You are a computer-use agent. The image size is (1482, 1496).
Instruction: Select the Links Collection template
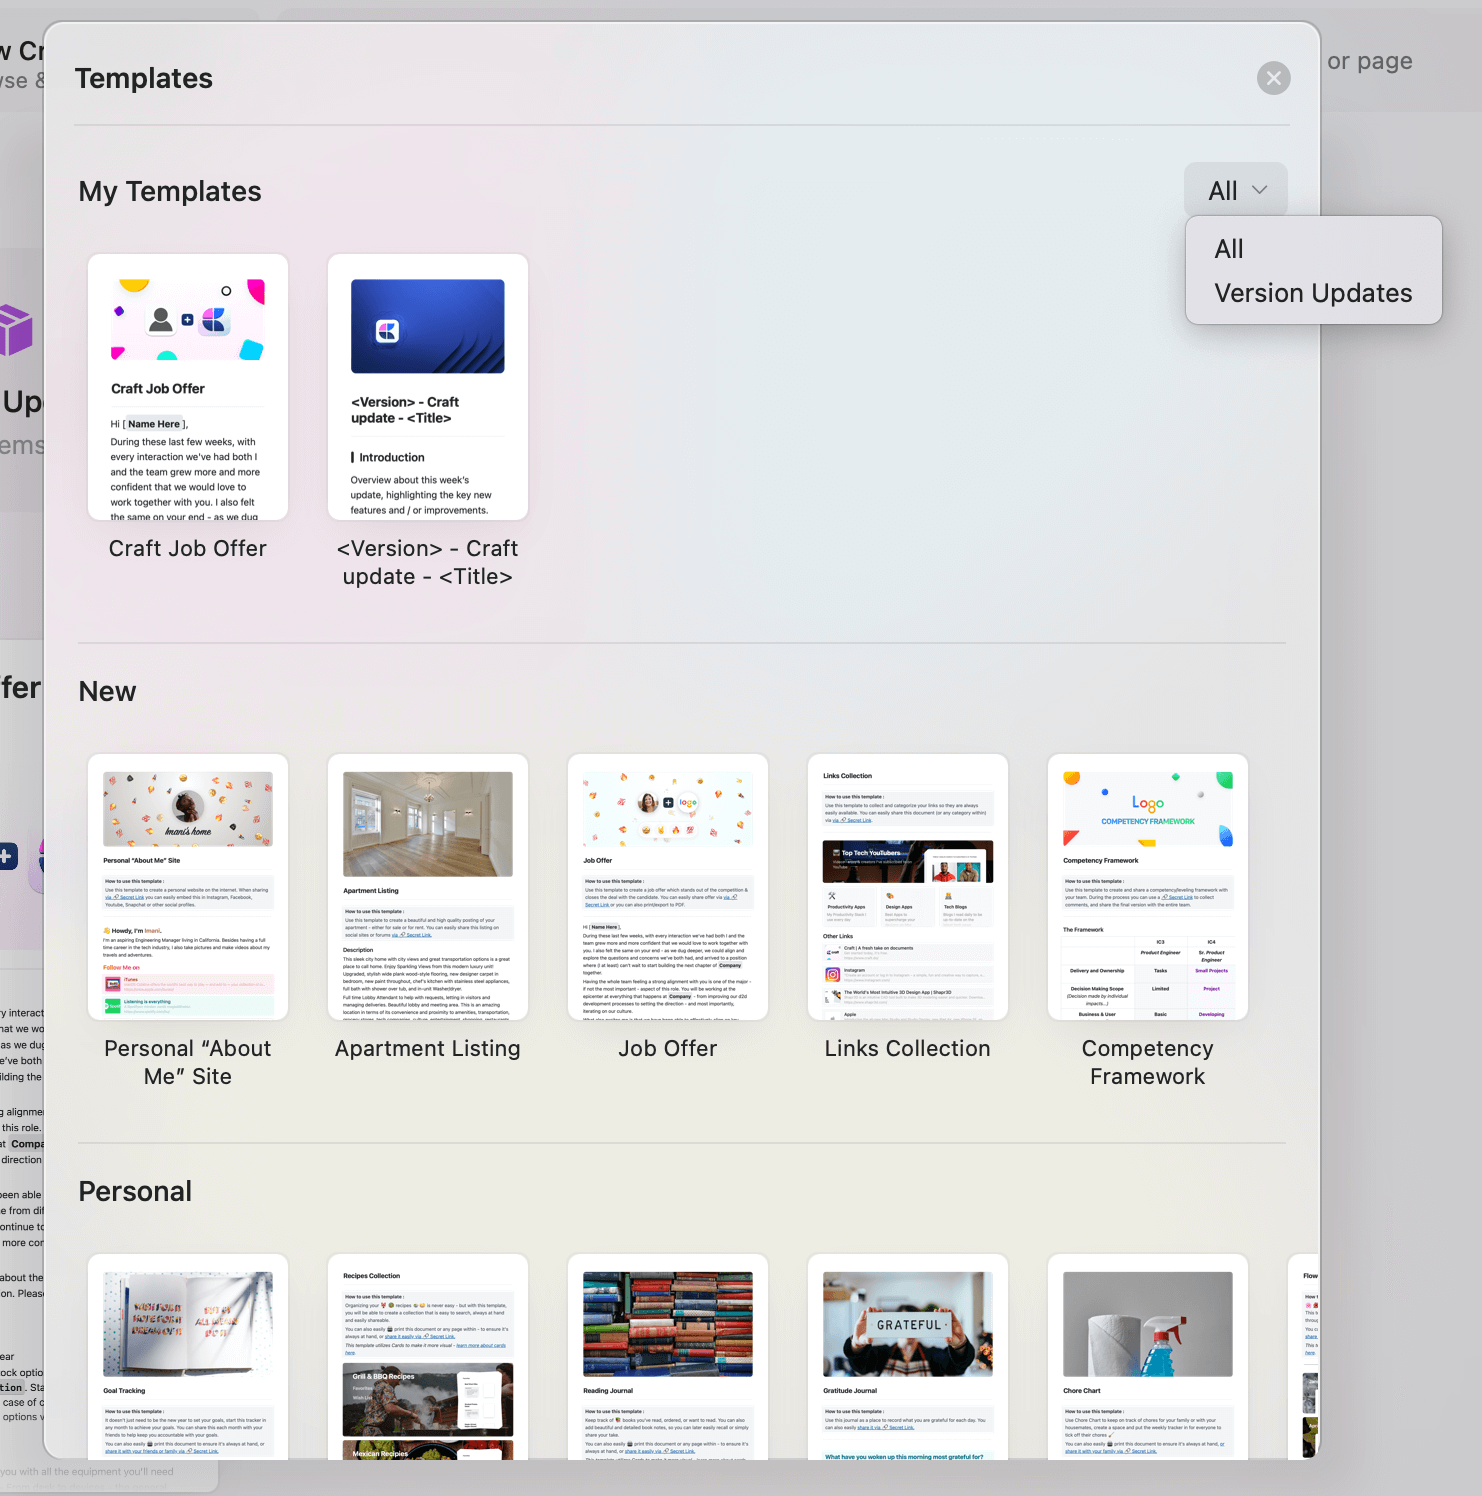pyautogui.click(x=907, y=886)
